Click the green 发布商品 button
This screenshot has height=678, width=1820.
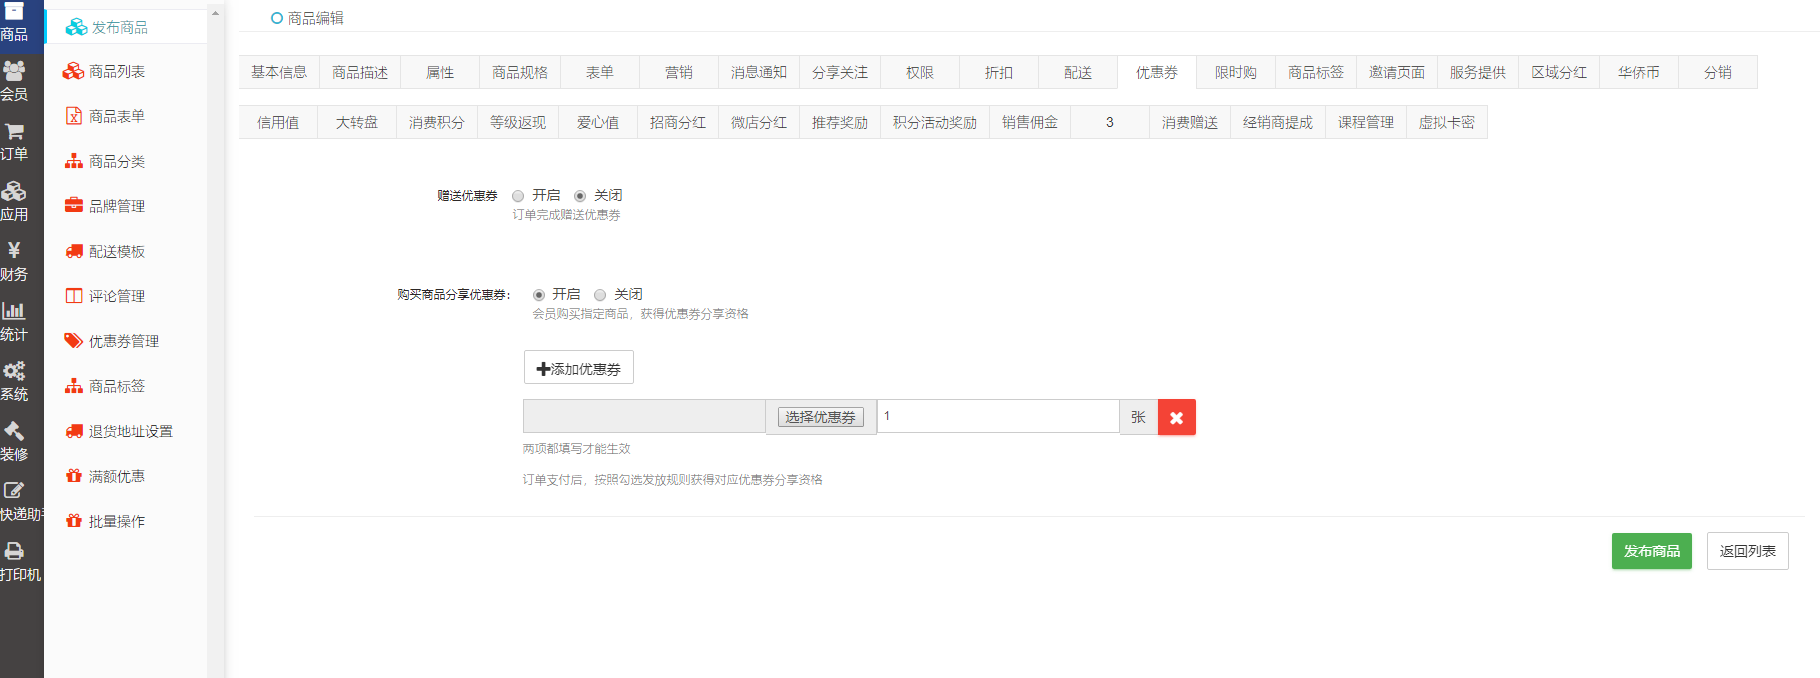pos(1651,551)
